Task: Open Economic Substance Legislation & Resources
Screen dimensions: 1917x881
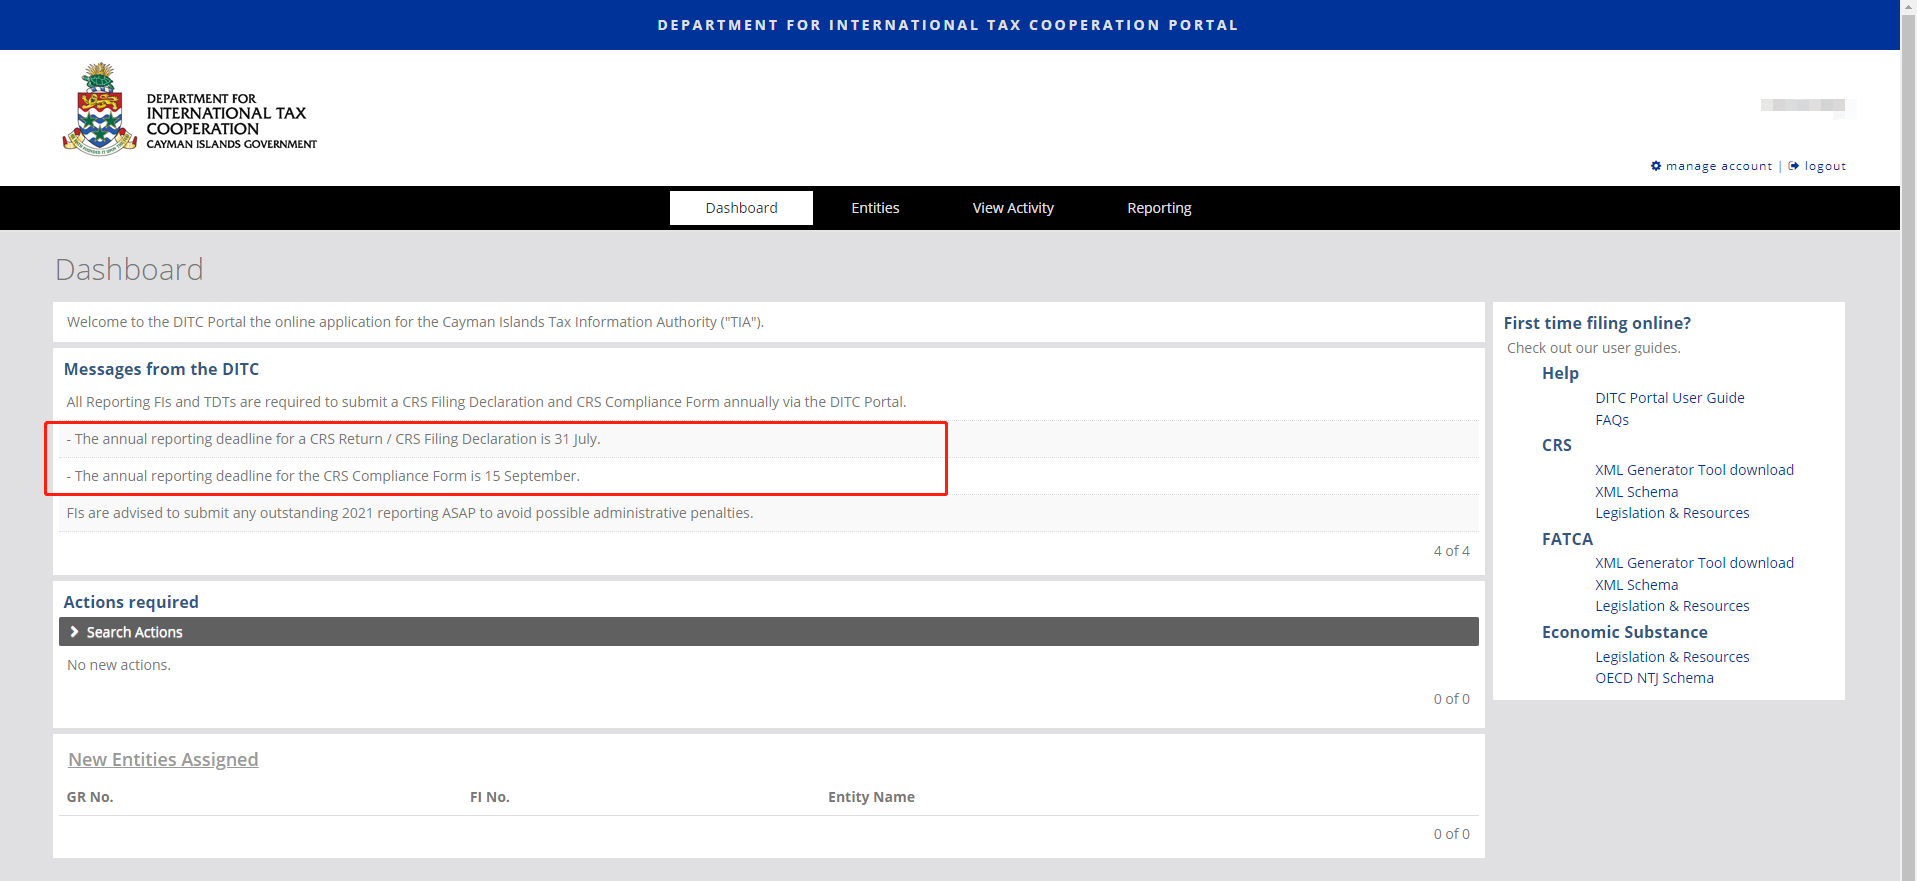Action: point(1672,657)
